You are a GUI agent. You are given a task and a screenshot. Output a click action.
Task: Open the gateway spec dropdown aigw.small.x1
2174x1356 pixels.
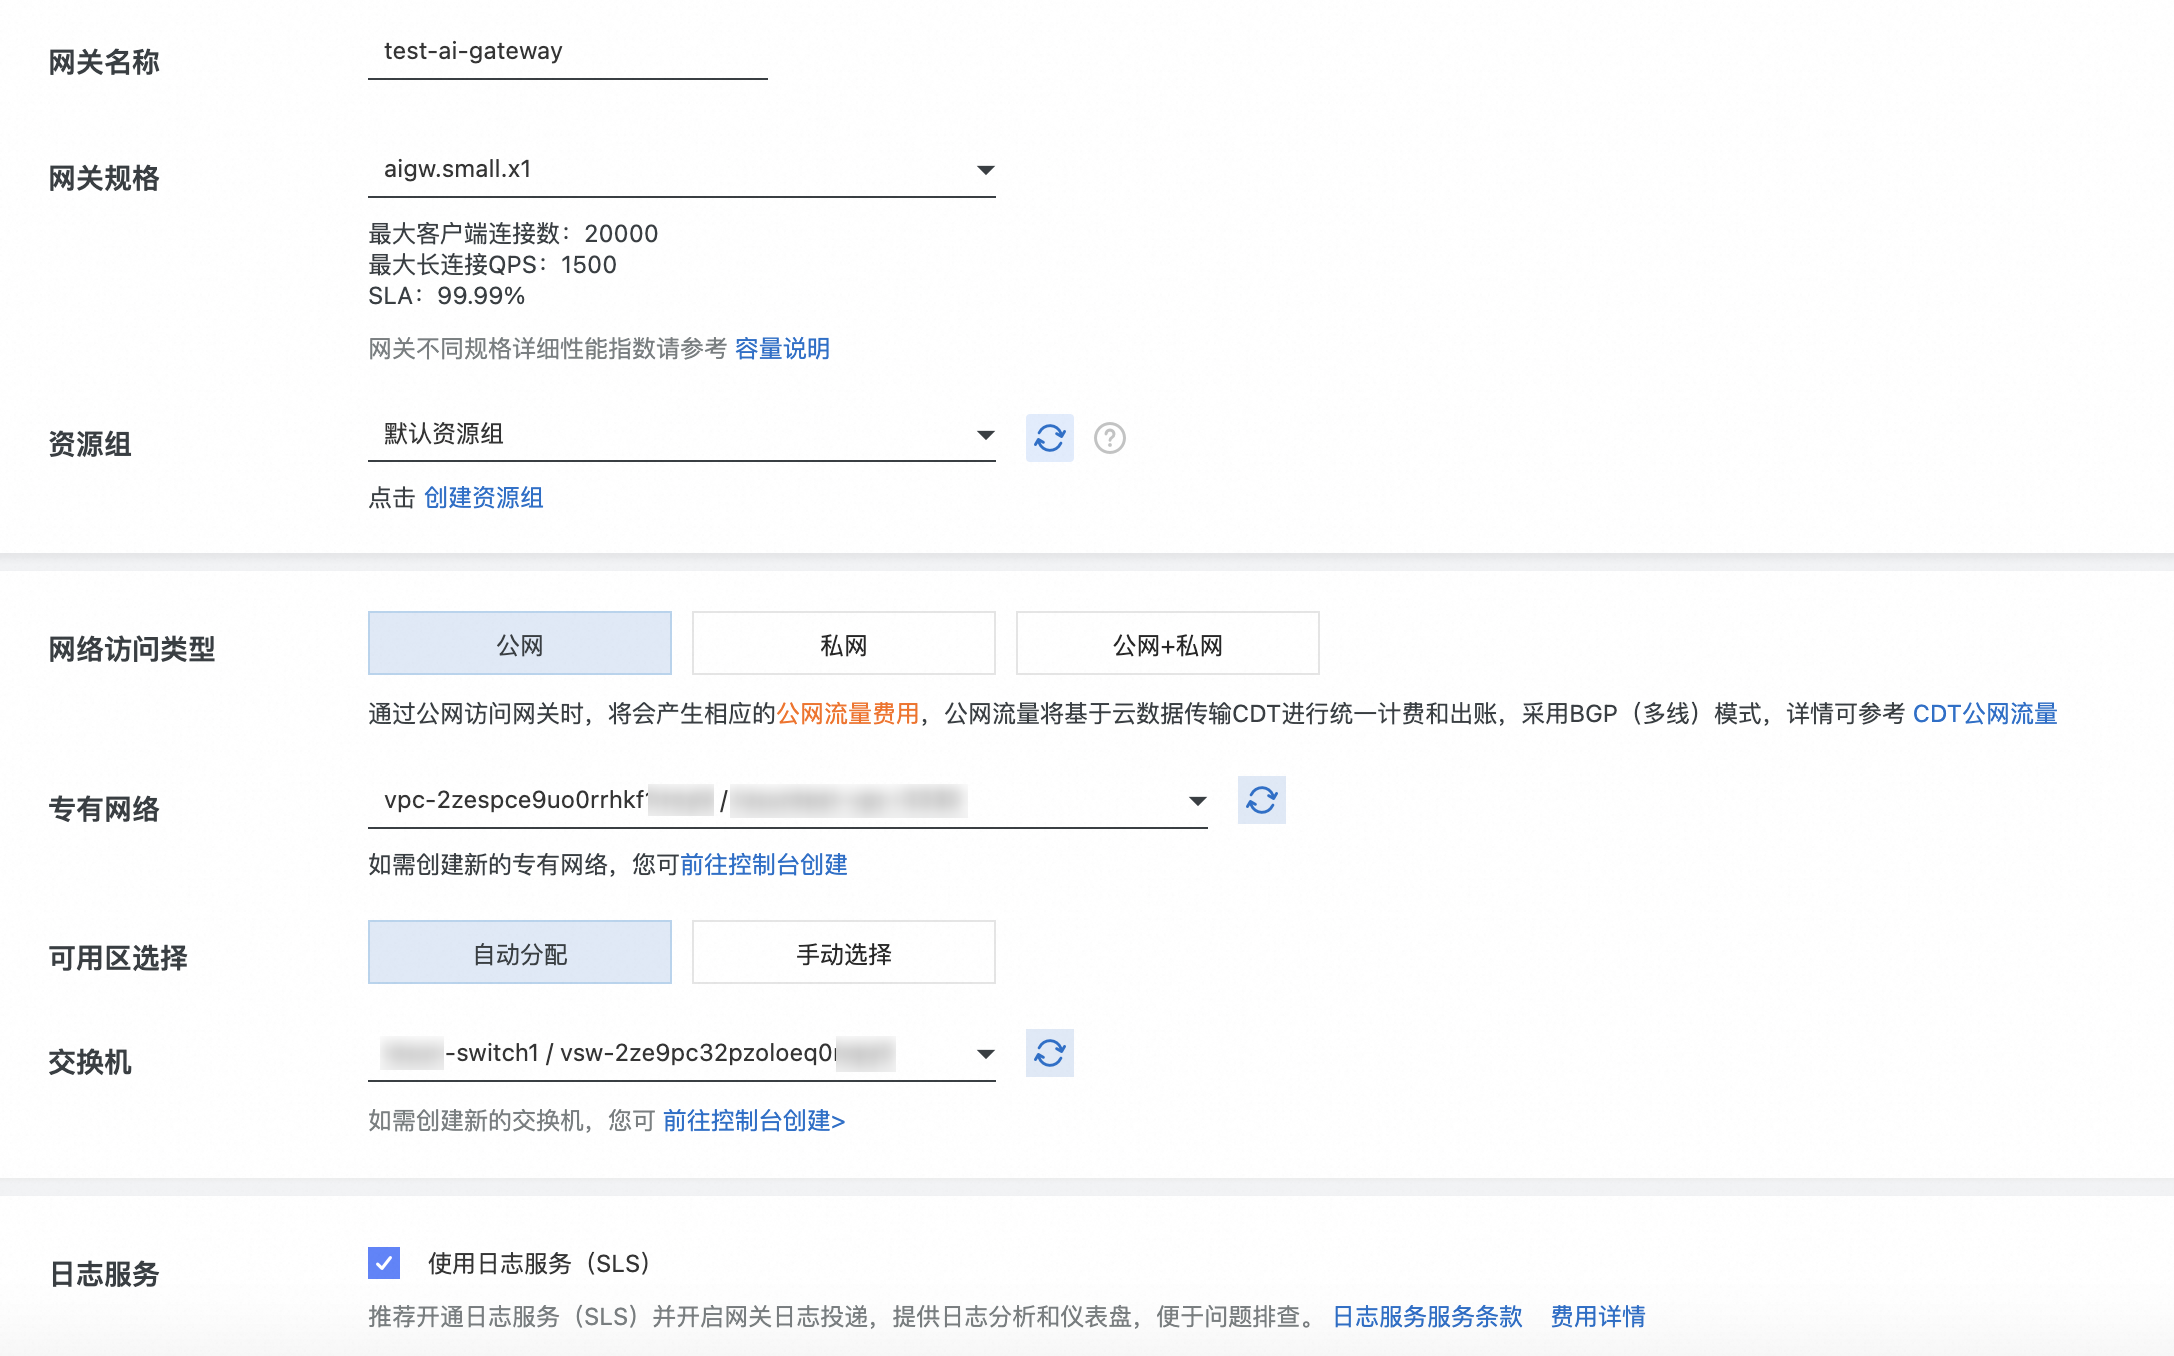click(x=682, y=169)
